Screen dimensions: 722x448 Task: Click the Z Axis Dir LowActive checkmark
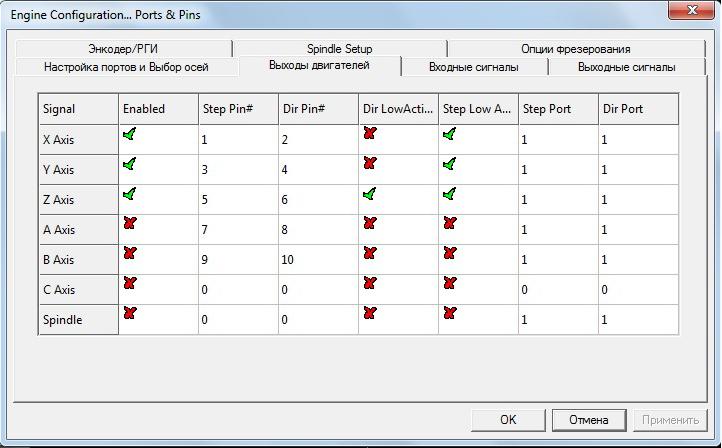370,194
